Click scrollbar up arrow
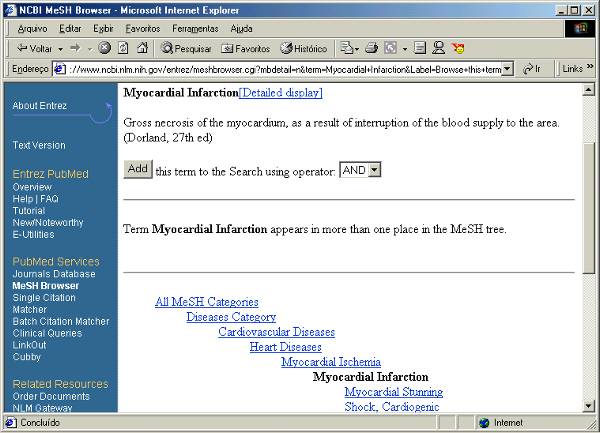The image size is (600, 433). pos(589,90)
